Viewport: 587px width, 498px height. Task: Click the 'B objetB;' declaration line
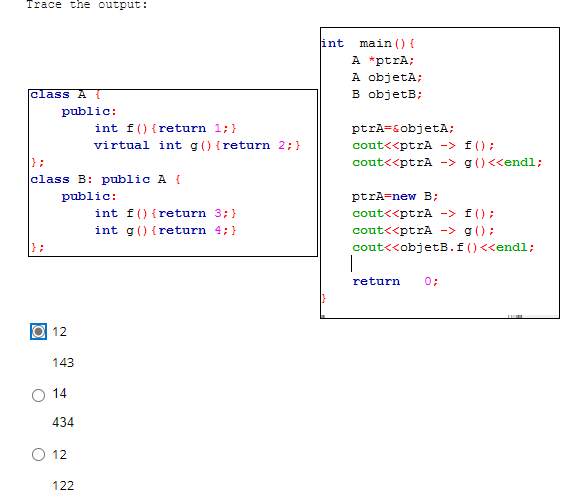387,94
